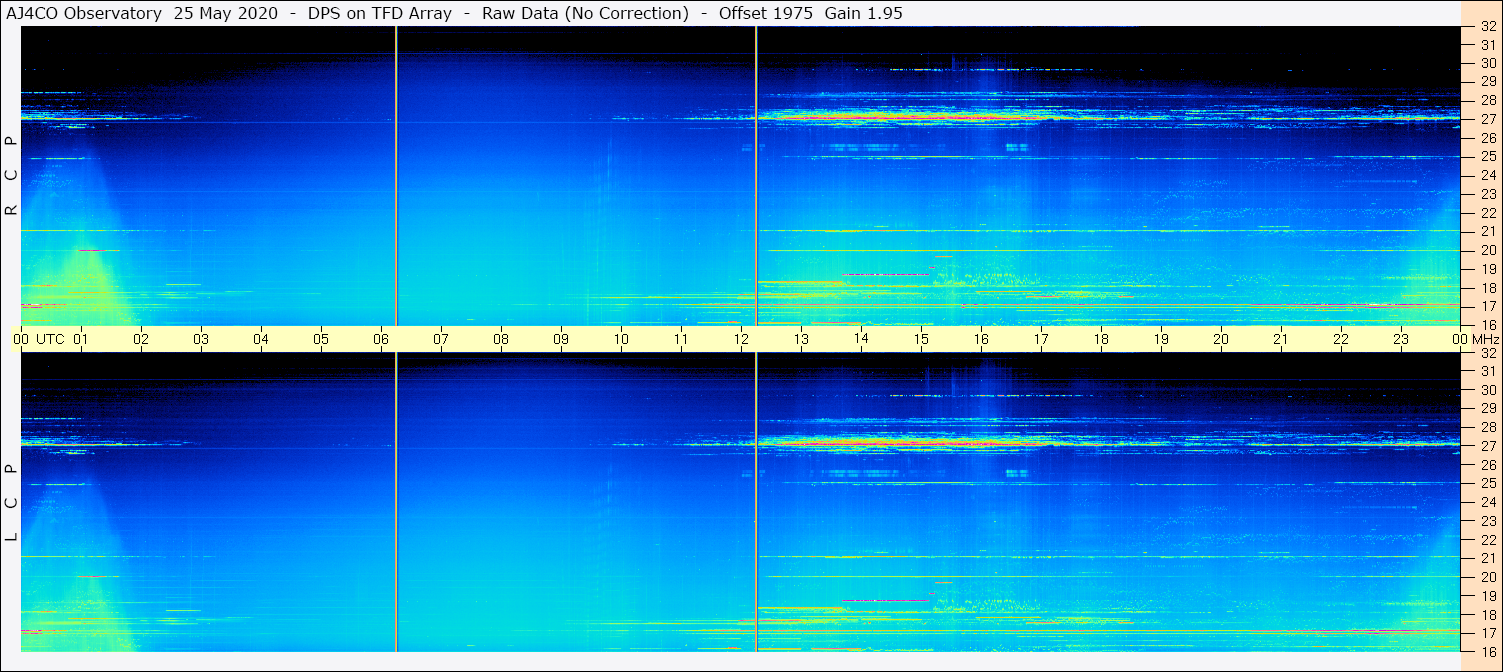Viewport: 1503px width, 672px height.
Task: Click hour '06' on the UTC time axis
Action: click(x=381, y=339)
